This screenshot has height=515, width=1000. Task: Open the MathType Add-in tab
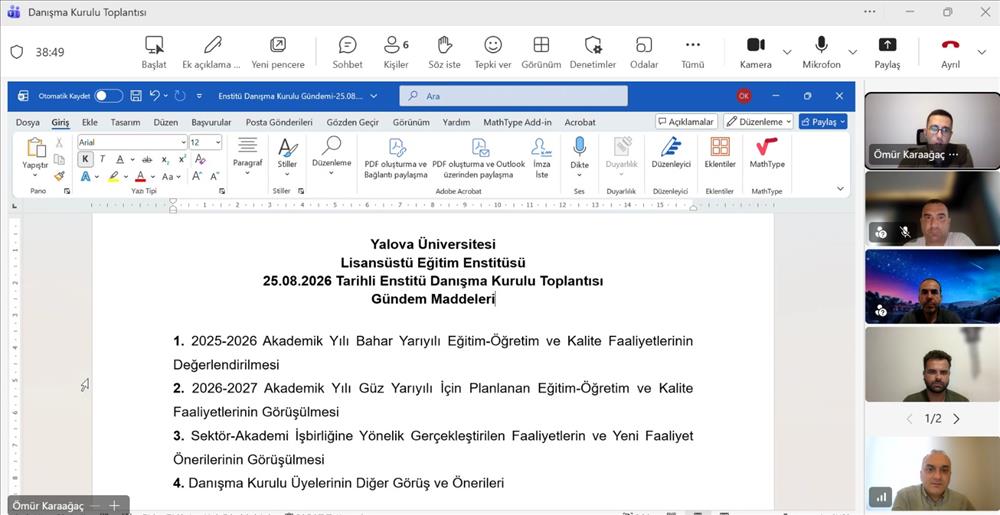click(x=517, y=122)
